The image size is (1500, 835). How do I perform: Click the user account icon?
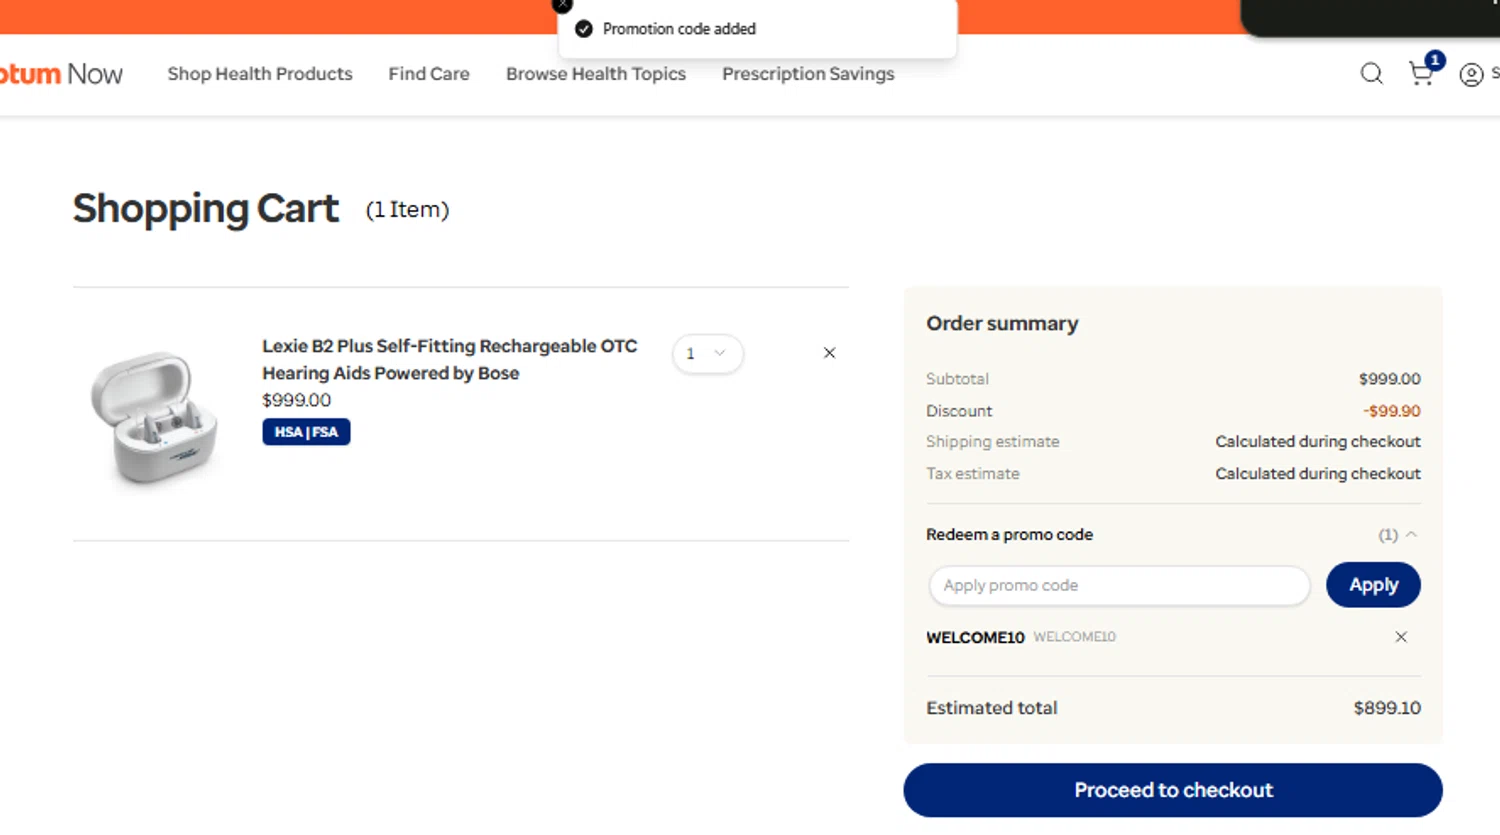(1471, 74)
